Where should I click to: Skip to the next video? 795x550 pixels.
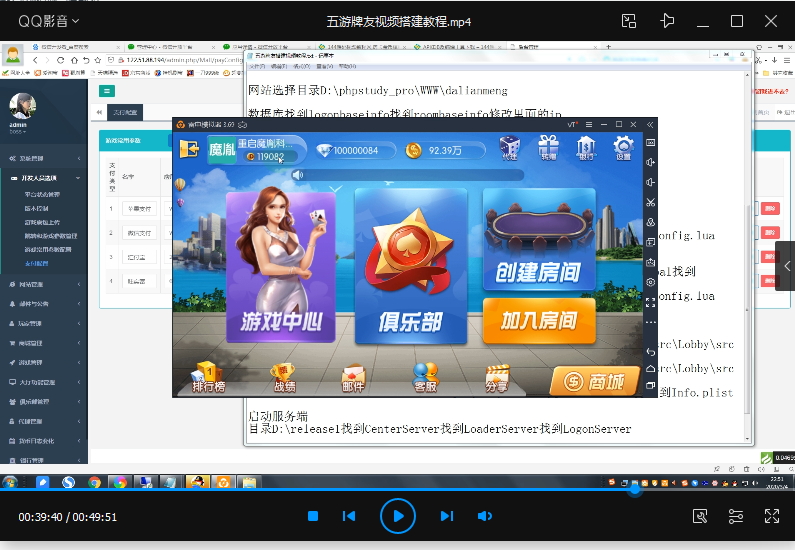tap(447, 516)
